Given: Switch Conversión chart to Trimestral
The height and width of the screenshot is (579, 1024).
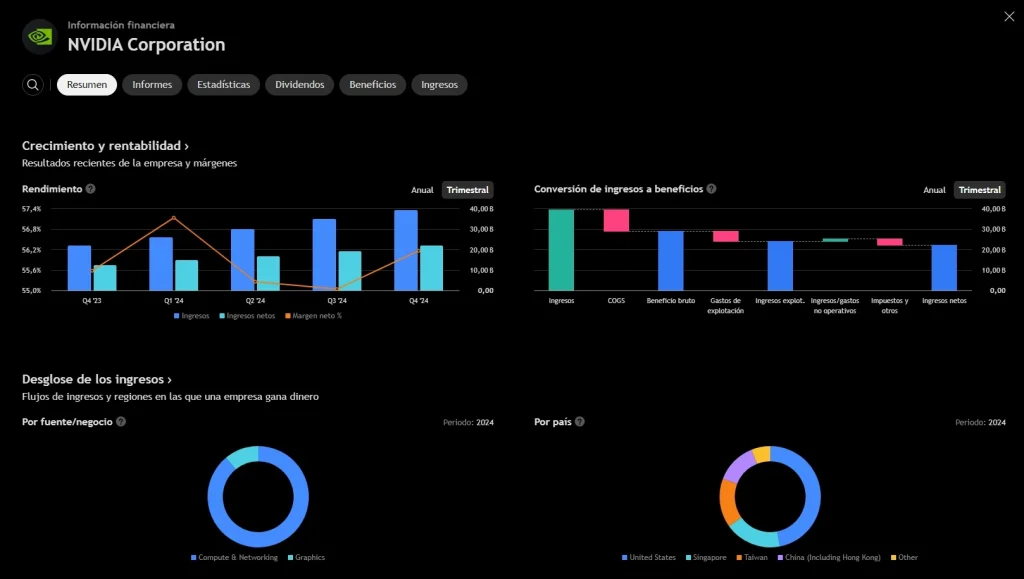Looking at the screenshot, I should pos(980,190).
